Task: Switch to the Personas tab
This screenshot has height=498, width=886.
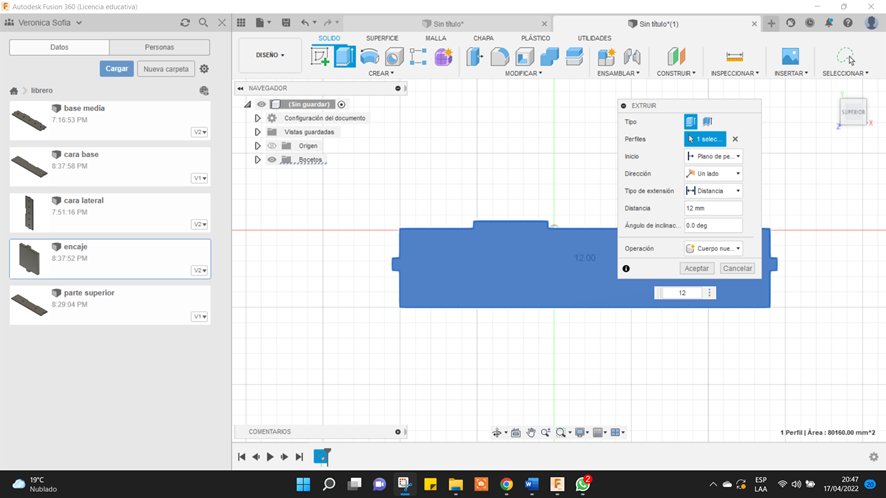Action: click(x=159, y=47)
